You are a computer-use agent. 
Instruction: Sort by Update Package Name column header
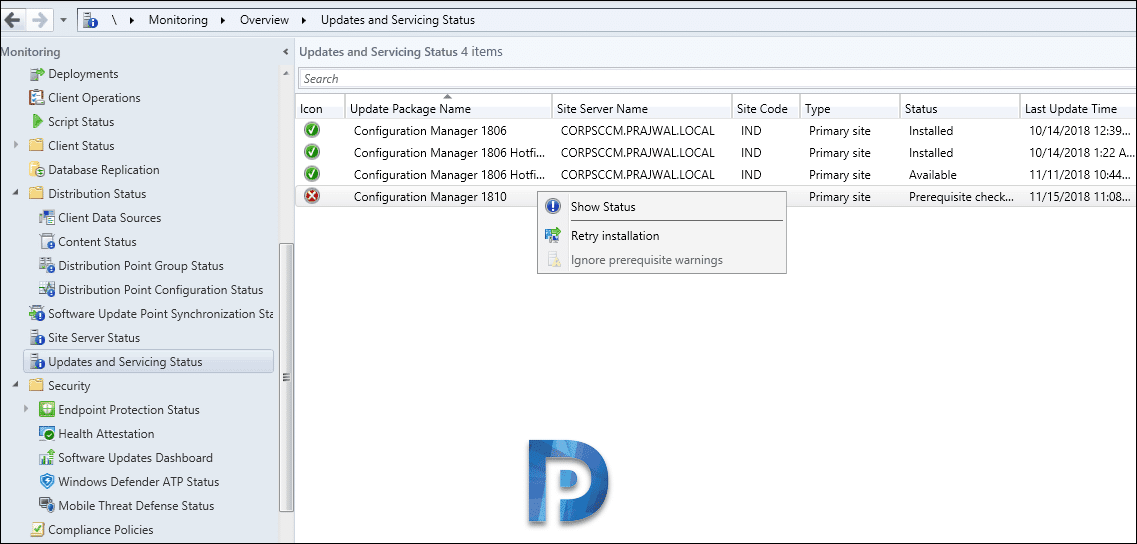point(448,109)
